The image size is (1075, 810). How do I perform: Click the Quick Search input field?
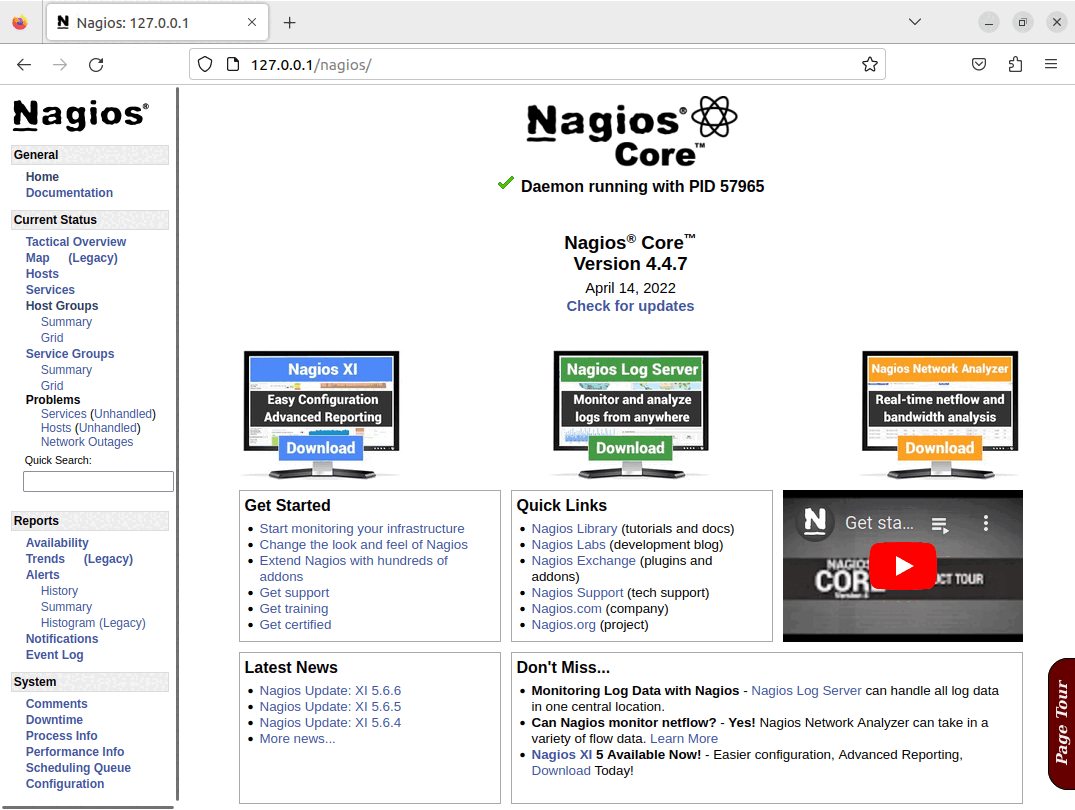click(x=98, y=481)
